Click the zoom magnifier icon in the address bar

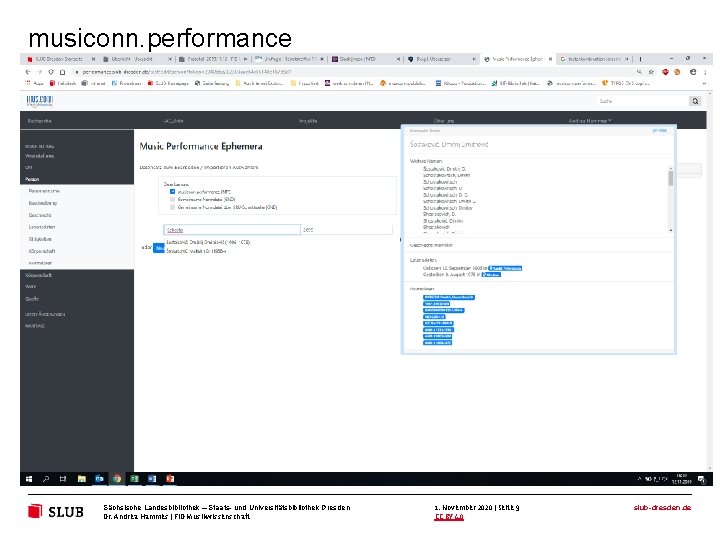click(x=639, y=72)
